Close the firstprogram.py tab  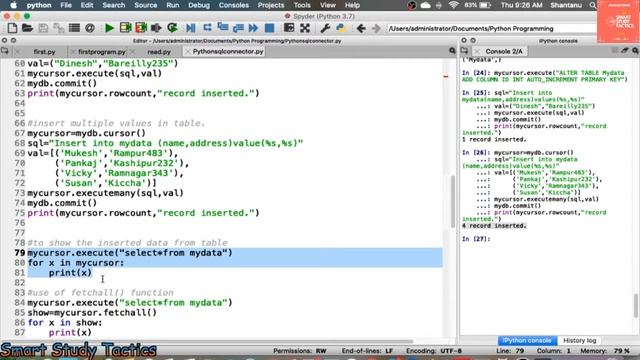[x=73, y=52]
